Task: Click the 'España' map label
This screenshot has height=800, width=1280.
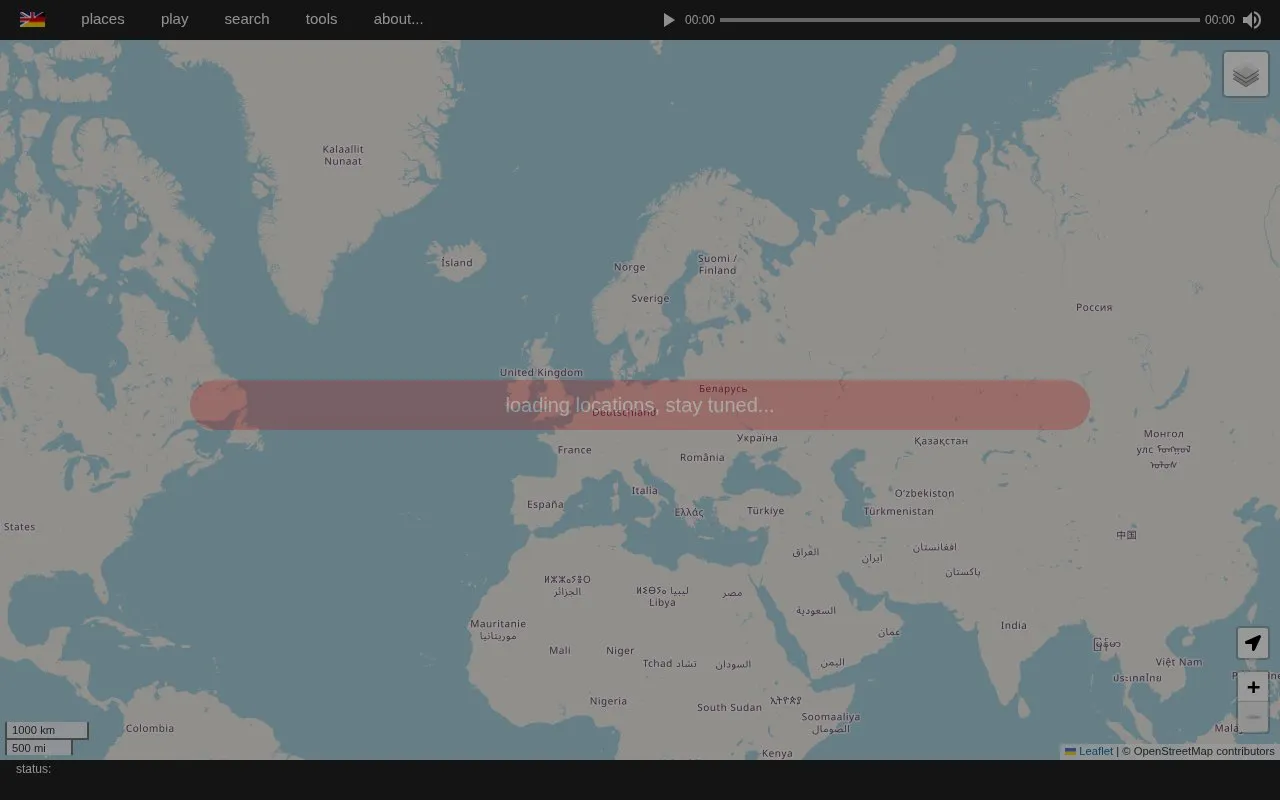Action: [x=545, y=504]
